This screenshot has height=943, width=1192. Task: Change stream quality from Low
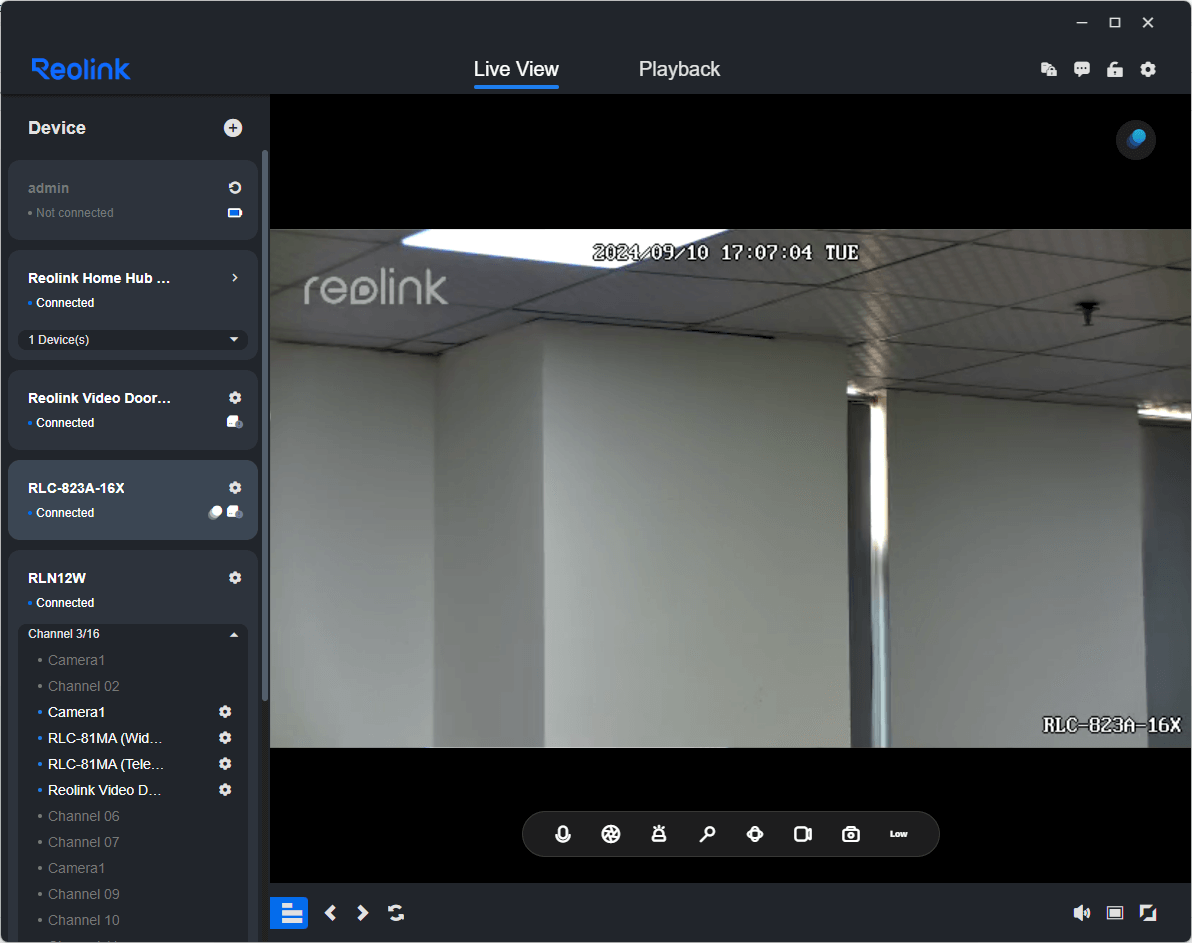pos(899,834)
